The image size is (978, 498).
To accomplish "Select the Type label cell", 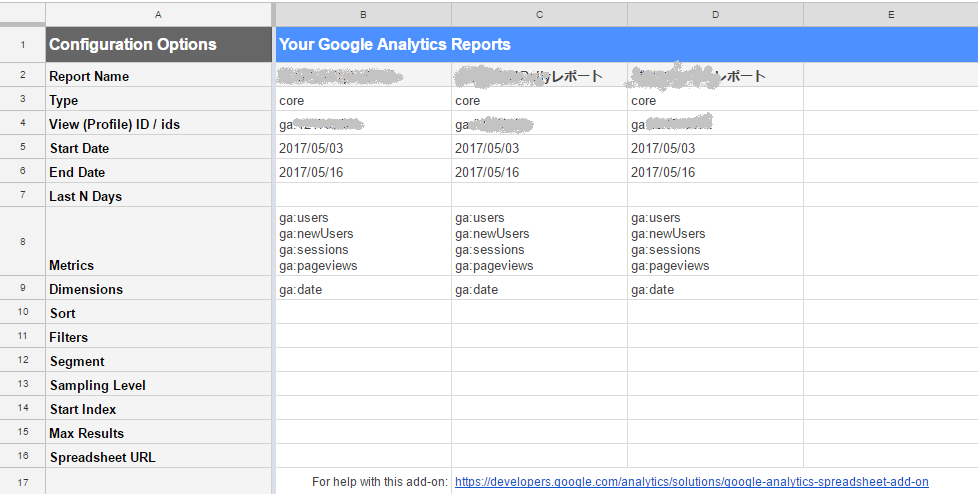I will [158, 100].
